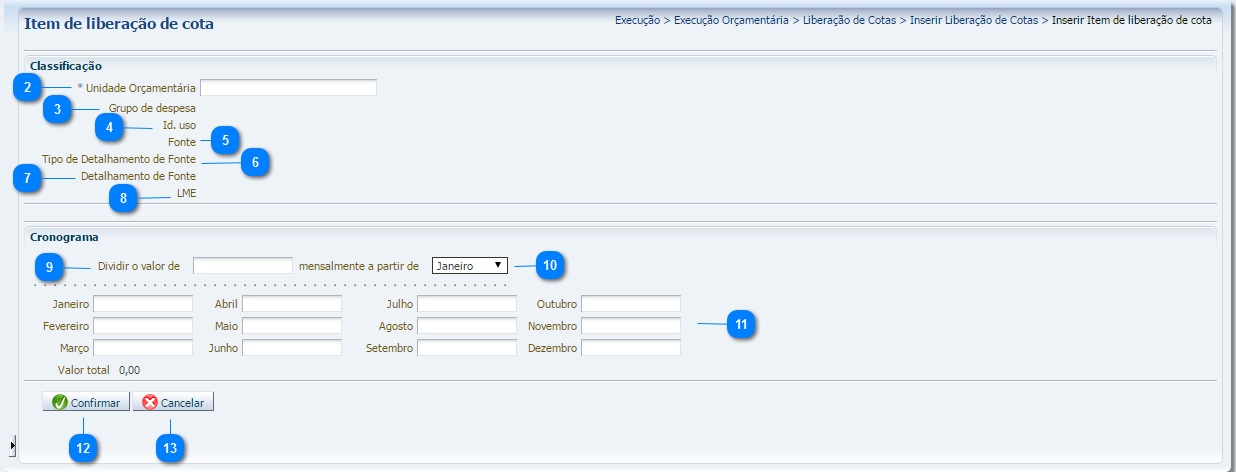Focus the Abril amount input
The width and height of the screenshot is (1236, 472).
291,303
